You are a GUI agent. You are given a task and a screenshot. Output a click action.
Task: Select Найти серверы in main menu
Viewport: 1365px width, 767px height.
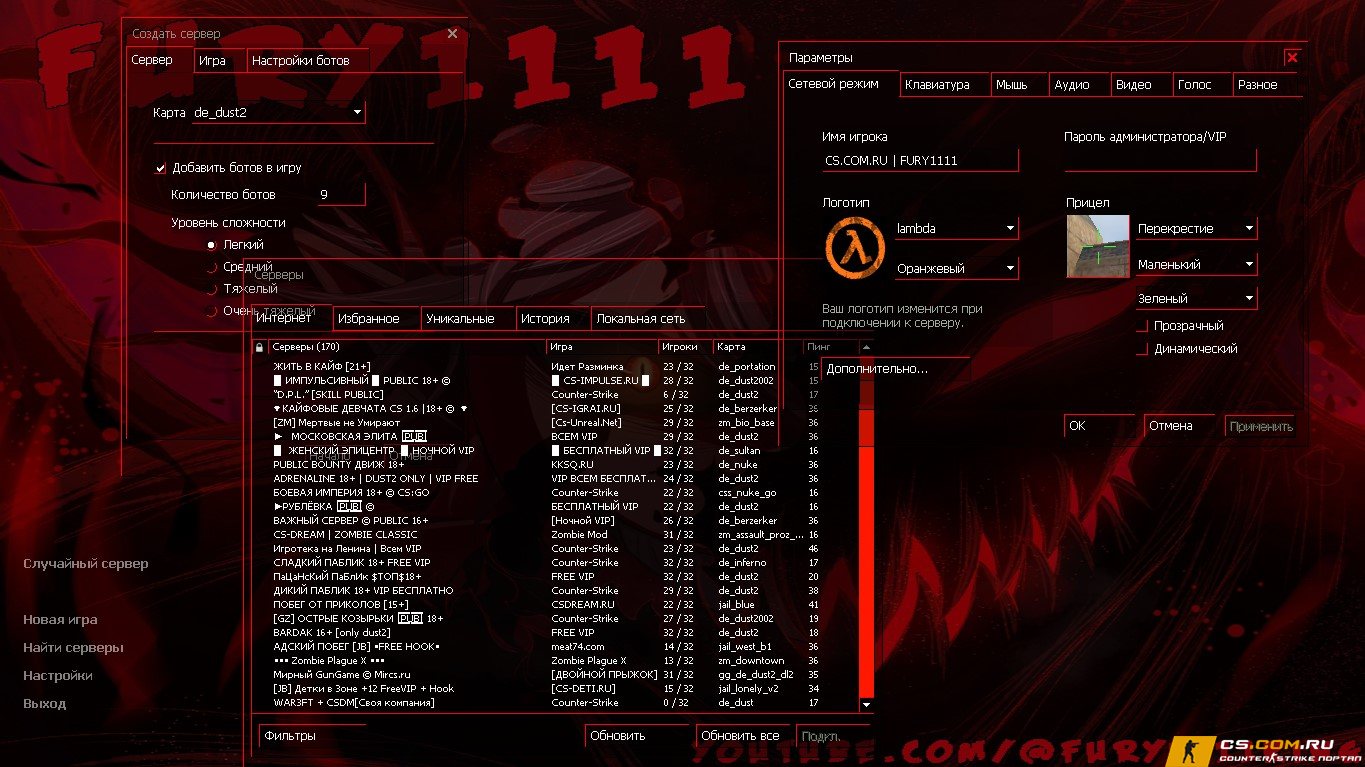(73, 648)
